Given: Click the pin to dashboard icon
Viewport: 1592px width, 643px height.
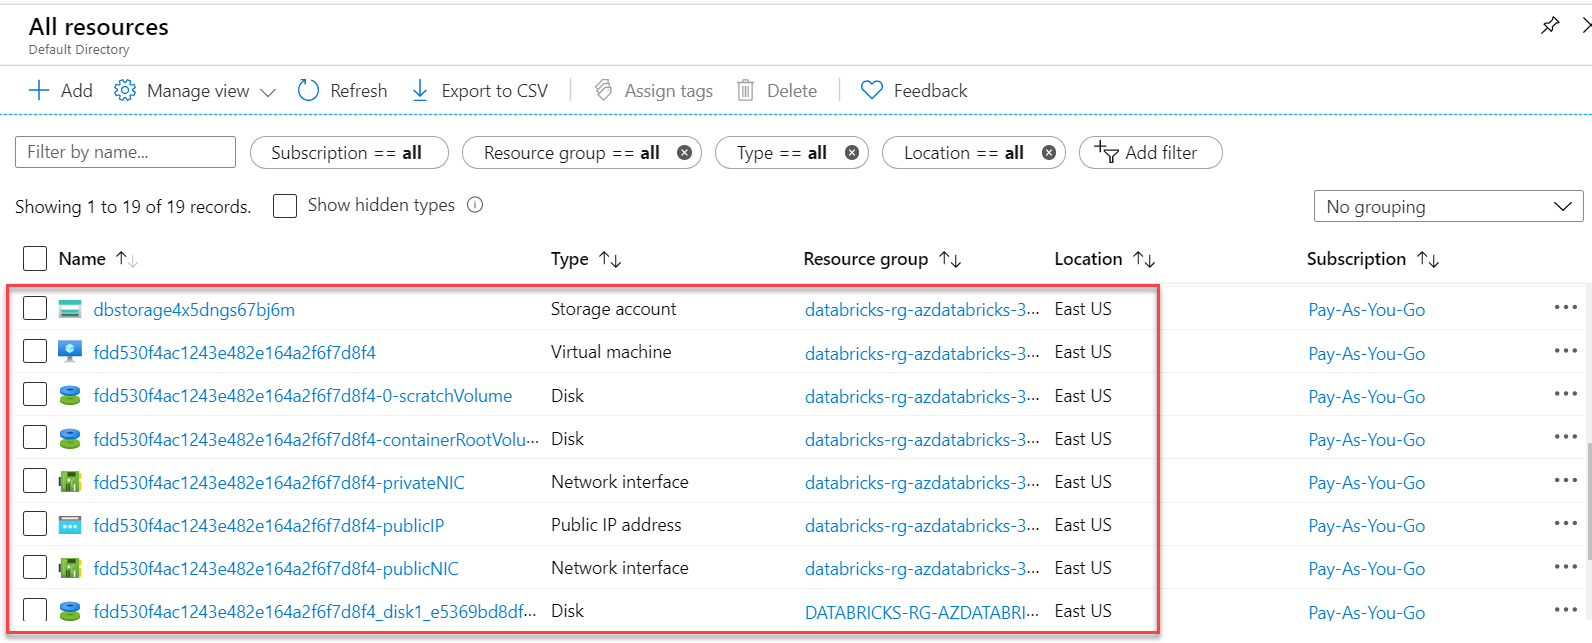Looking at the screenshot, I should click(x=1550, y=26).
